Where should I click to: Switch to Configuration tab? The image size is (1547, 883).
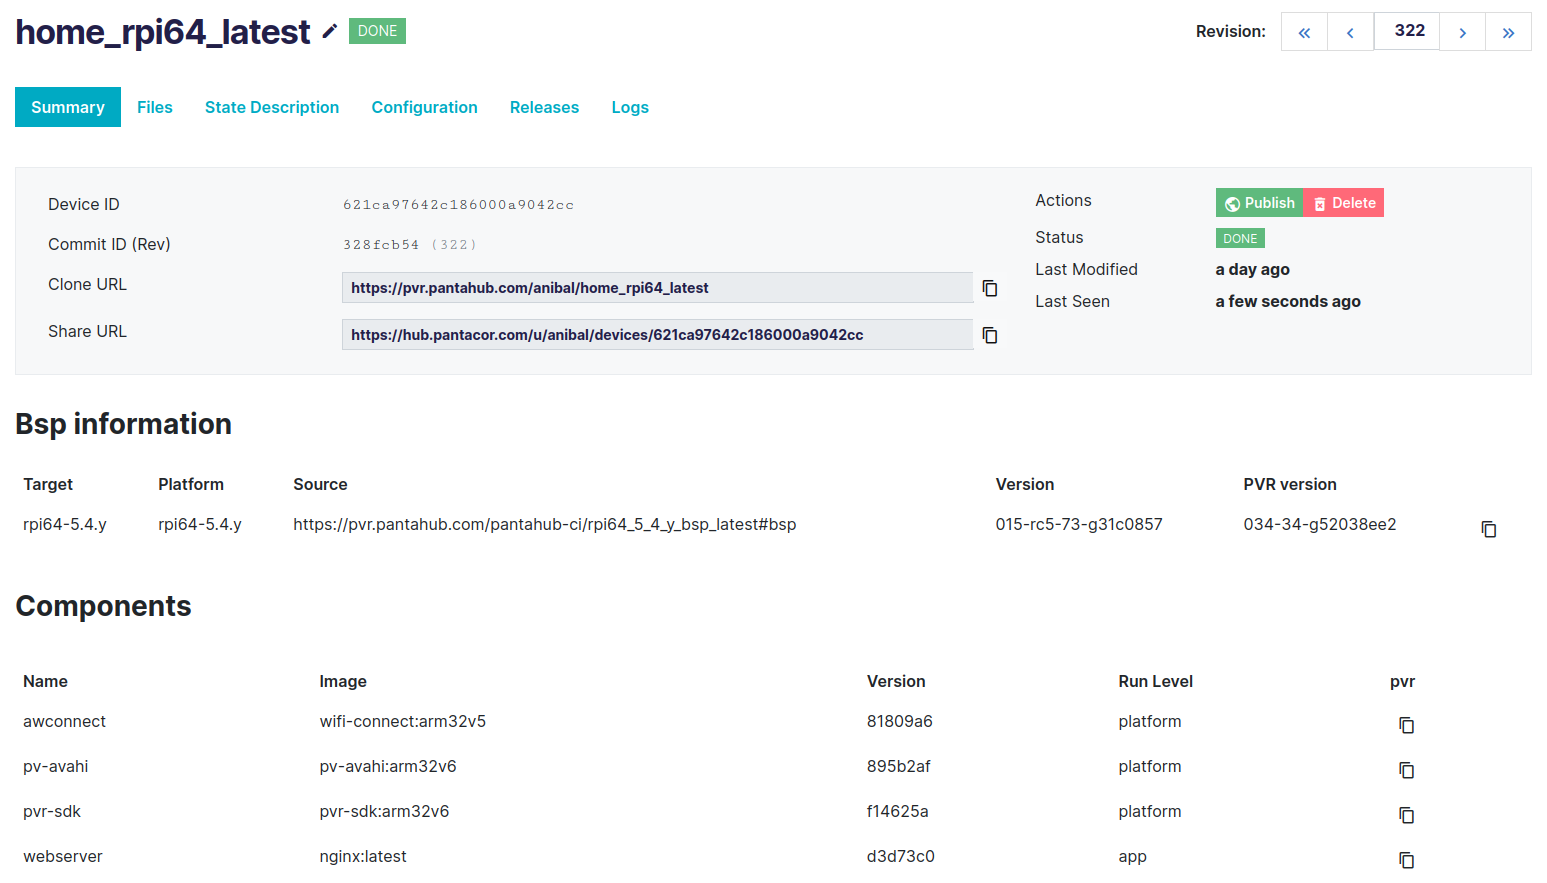[425, 107]
